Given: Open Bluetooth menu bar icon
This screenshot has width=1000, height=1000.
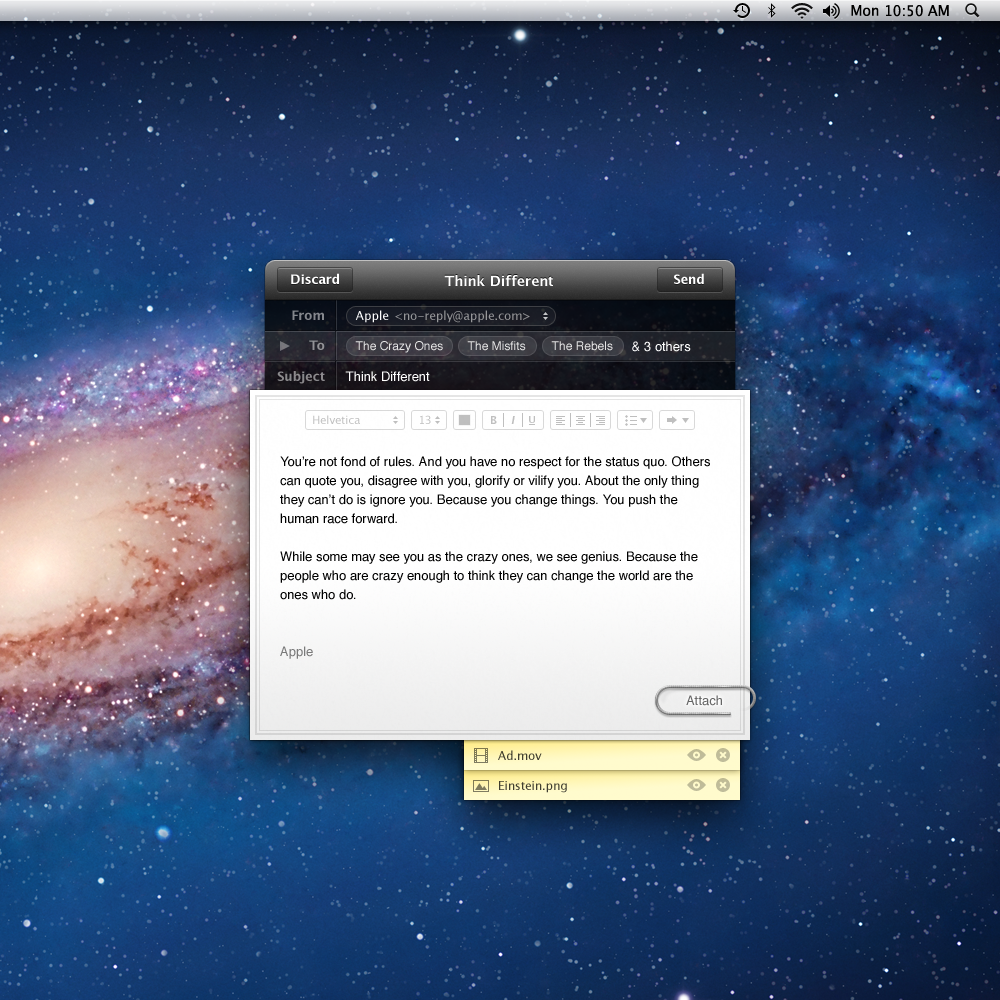Looking at the screenshot, I should [771, 10].
